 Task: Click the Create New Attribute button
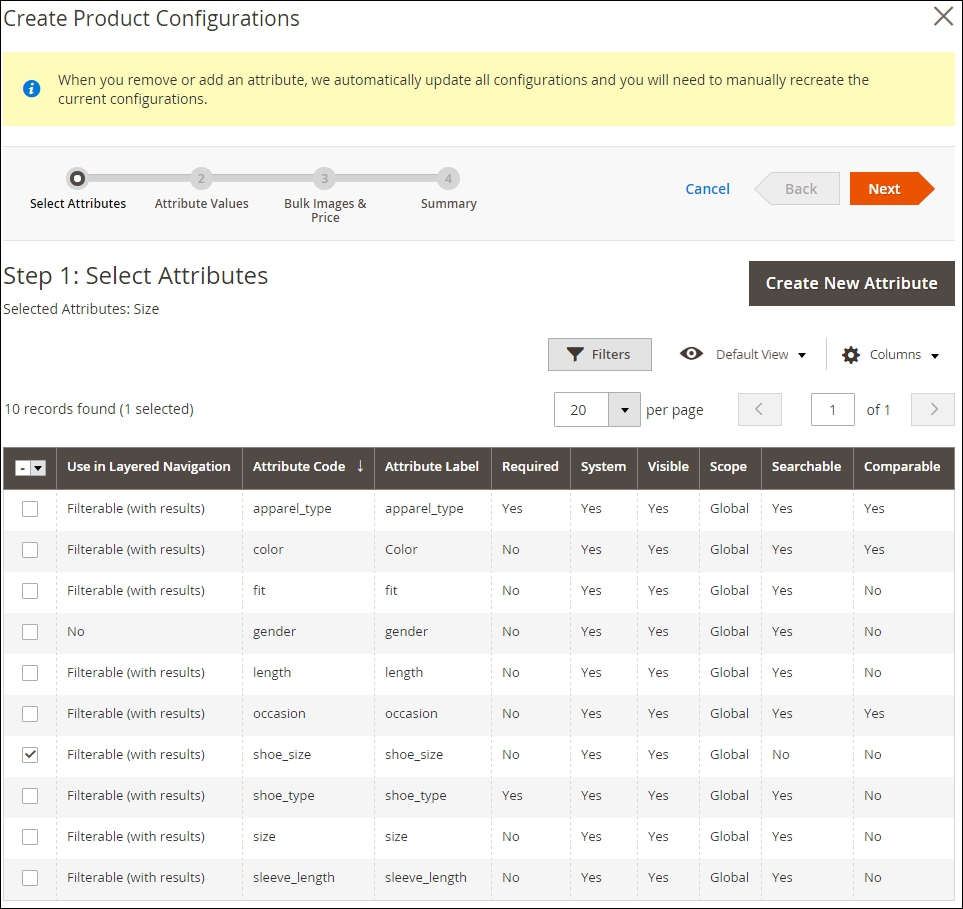851,284
